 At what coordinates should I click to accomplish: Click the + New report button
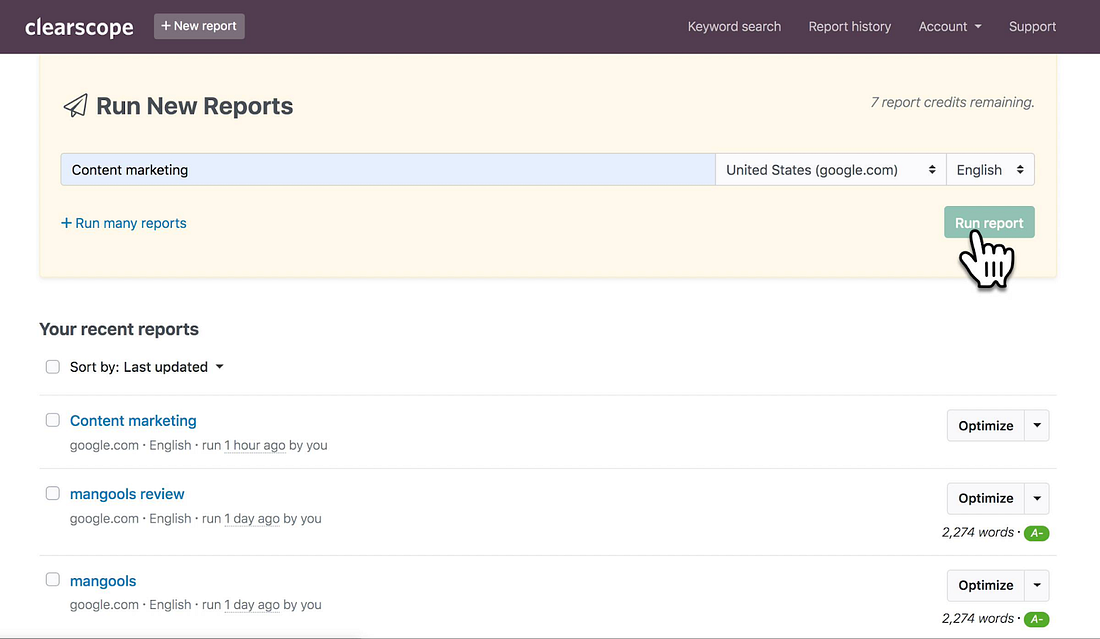point(199,26)
